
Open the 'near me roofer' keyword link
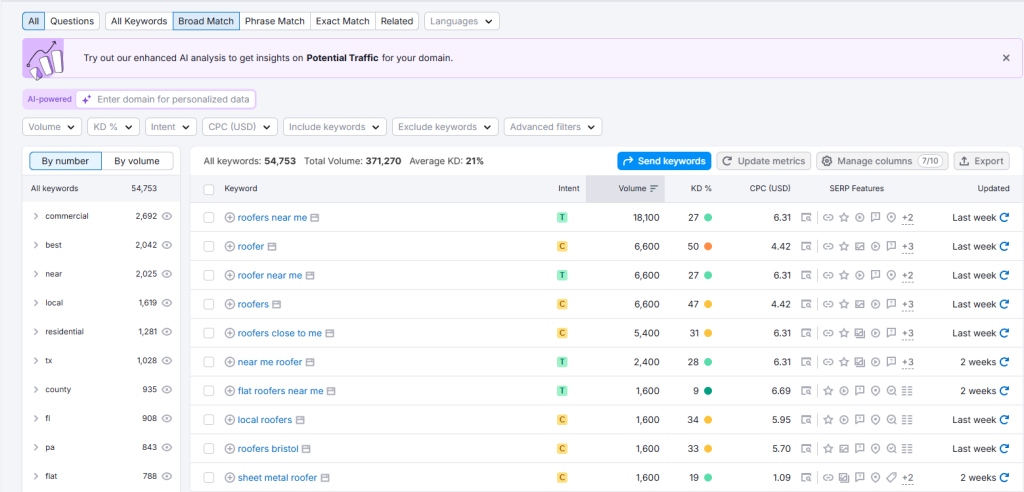[x=270, y=362]
